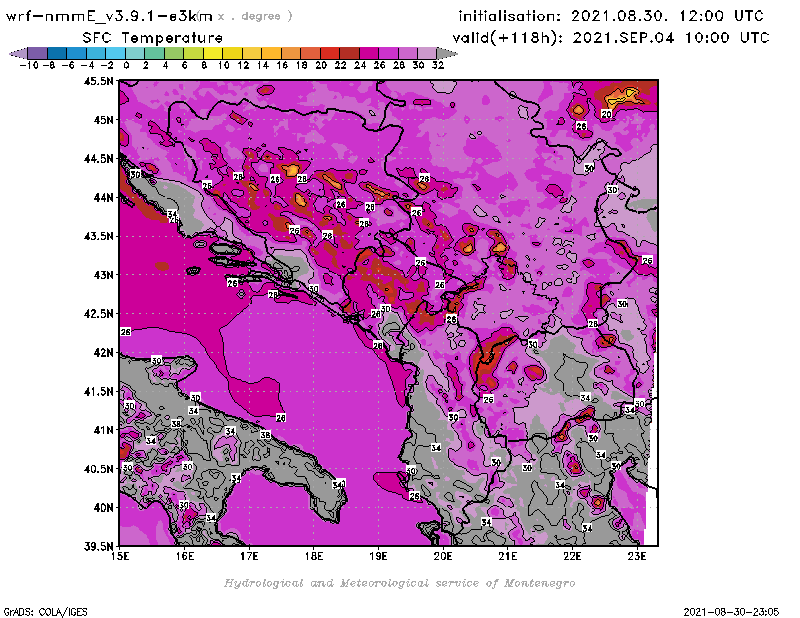
Task: Click the '20E' longitude axis label
Action: 443,556
